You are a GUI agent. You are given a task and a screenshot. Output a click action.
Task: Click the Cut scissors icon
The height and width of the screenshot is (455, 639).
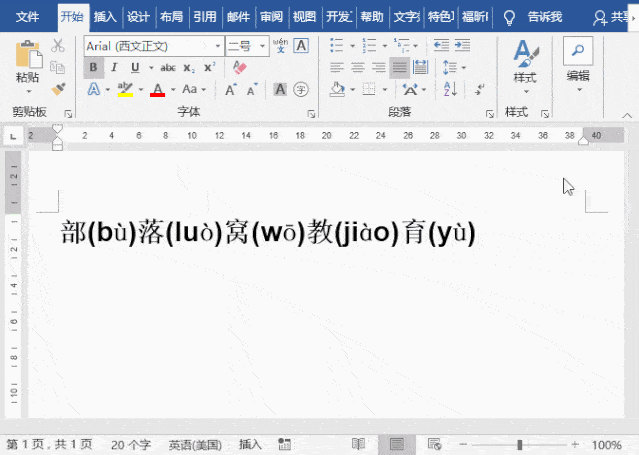(58, 46)
